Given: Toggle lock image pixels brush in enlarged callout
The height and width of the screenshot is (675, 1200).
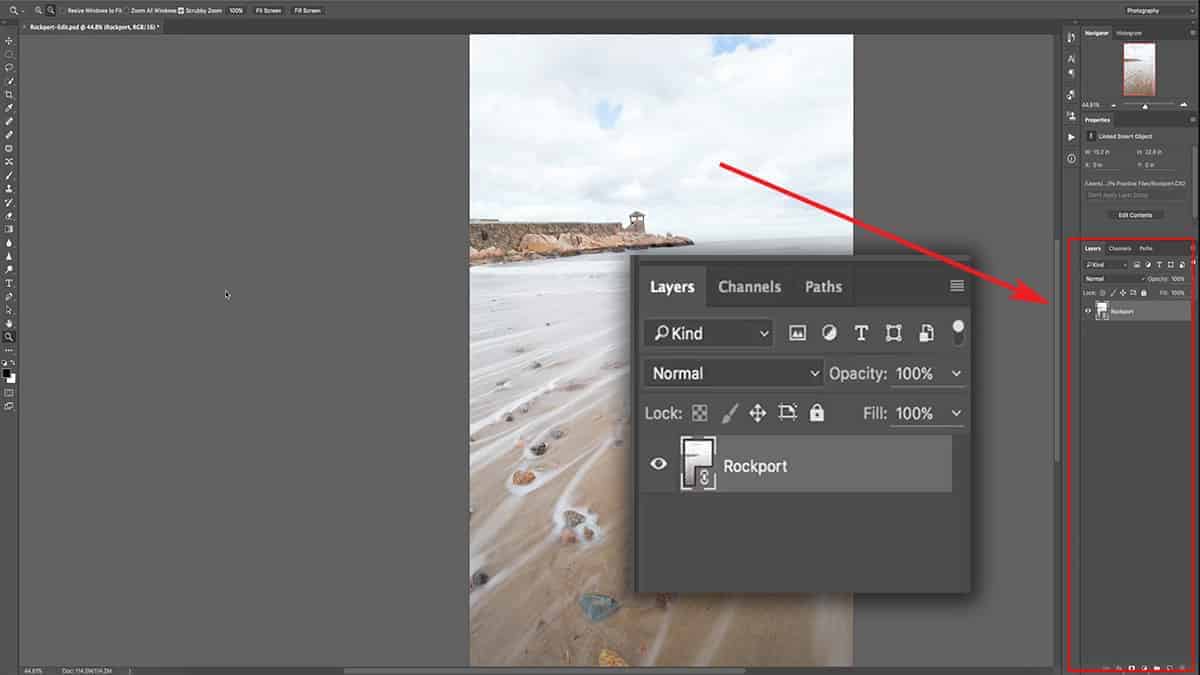Looking at the screenshot, I should pos(730,412).
